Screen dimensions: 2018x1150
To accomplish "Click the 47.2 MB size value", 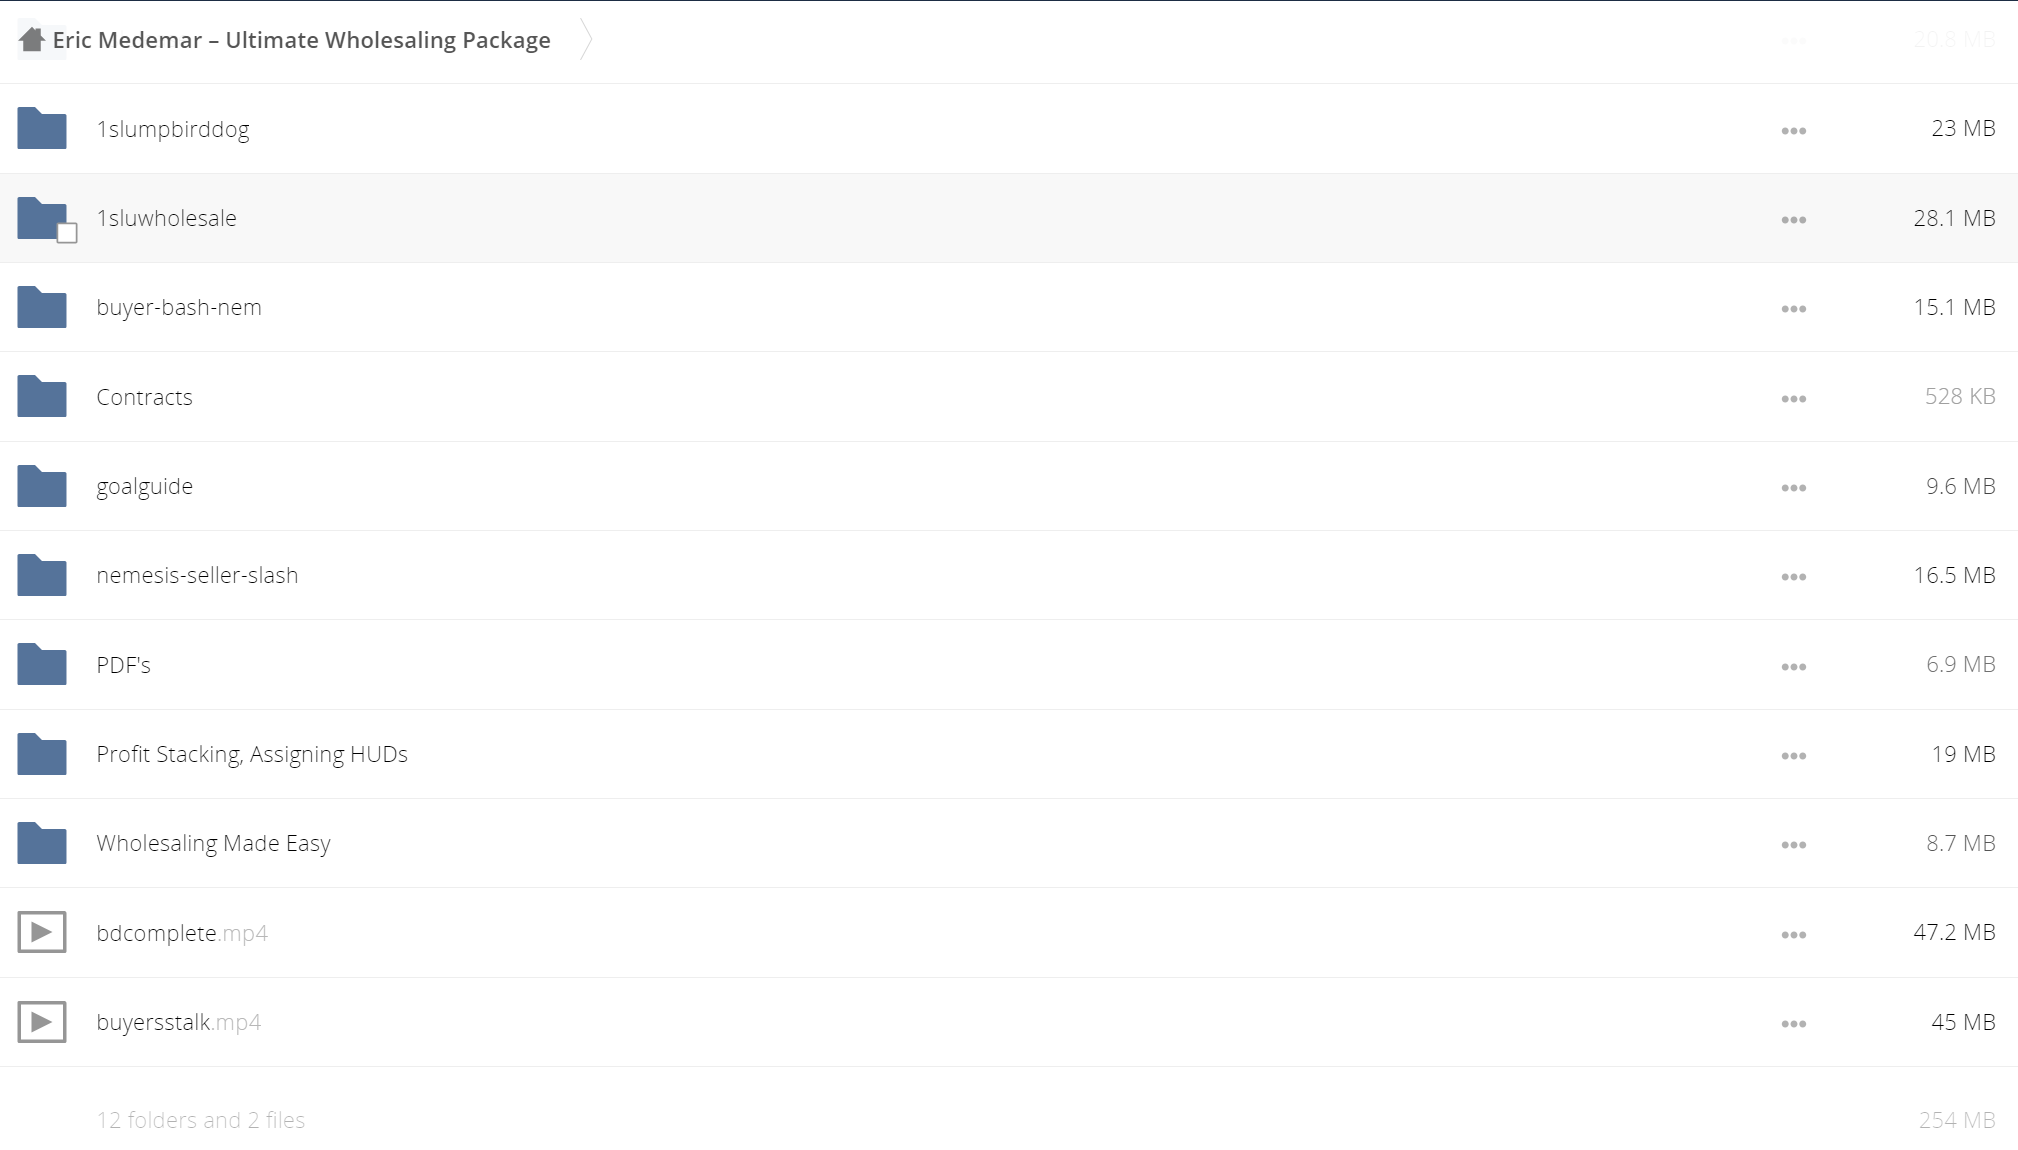I will point(1954,932).
